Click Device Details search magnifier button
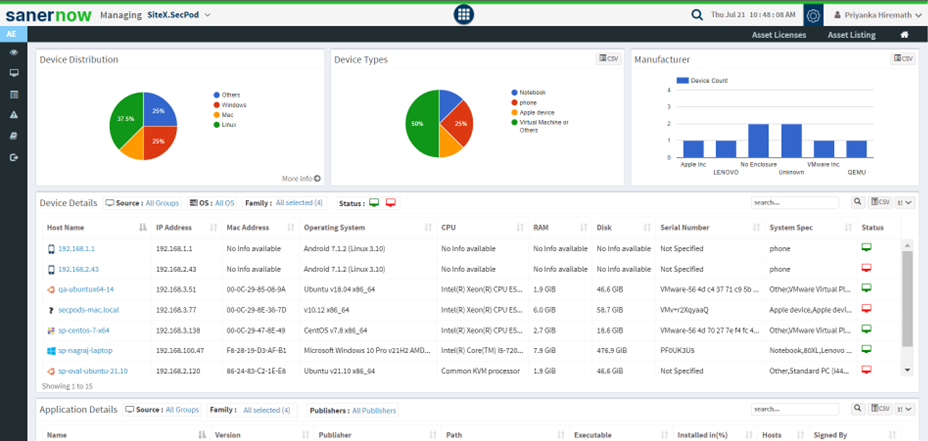 (857, 202)
